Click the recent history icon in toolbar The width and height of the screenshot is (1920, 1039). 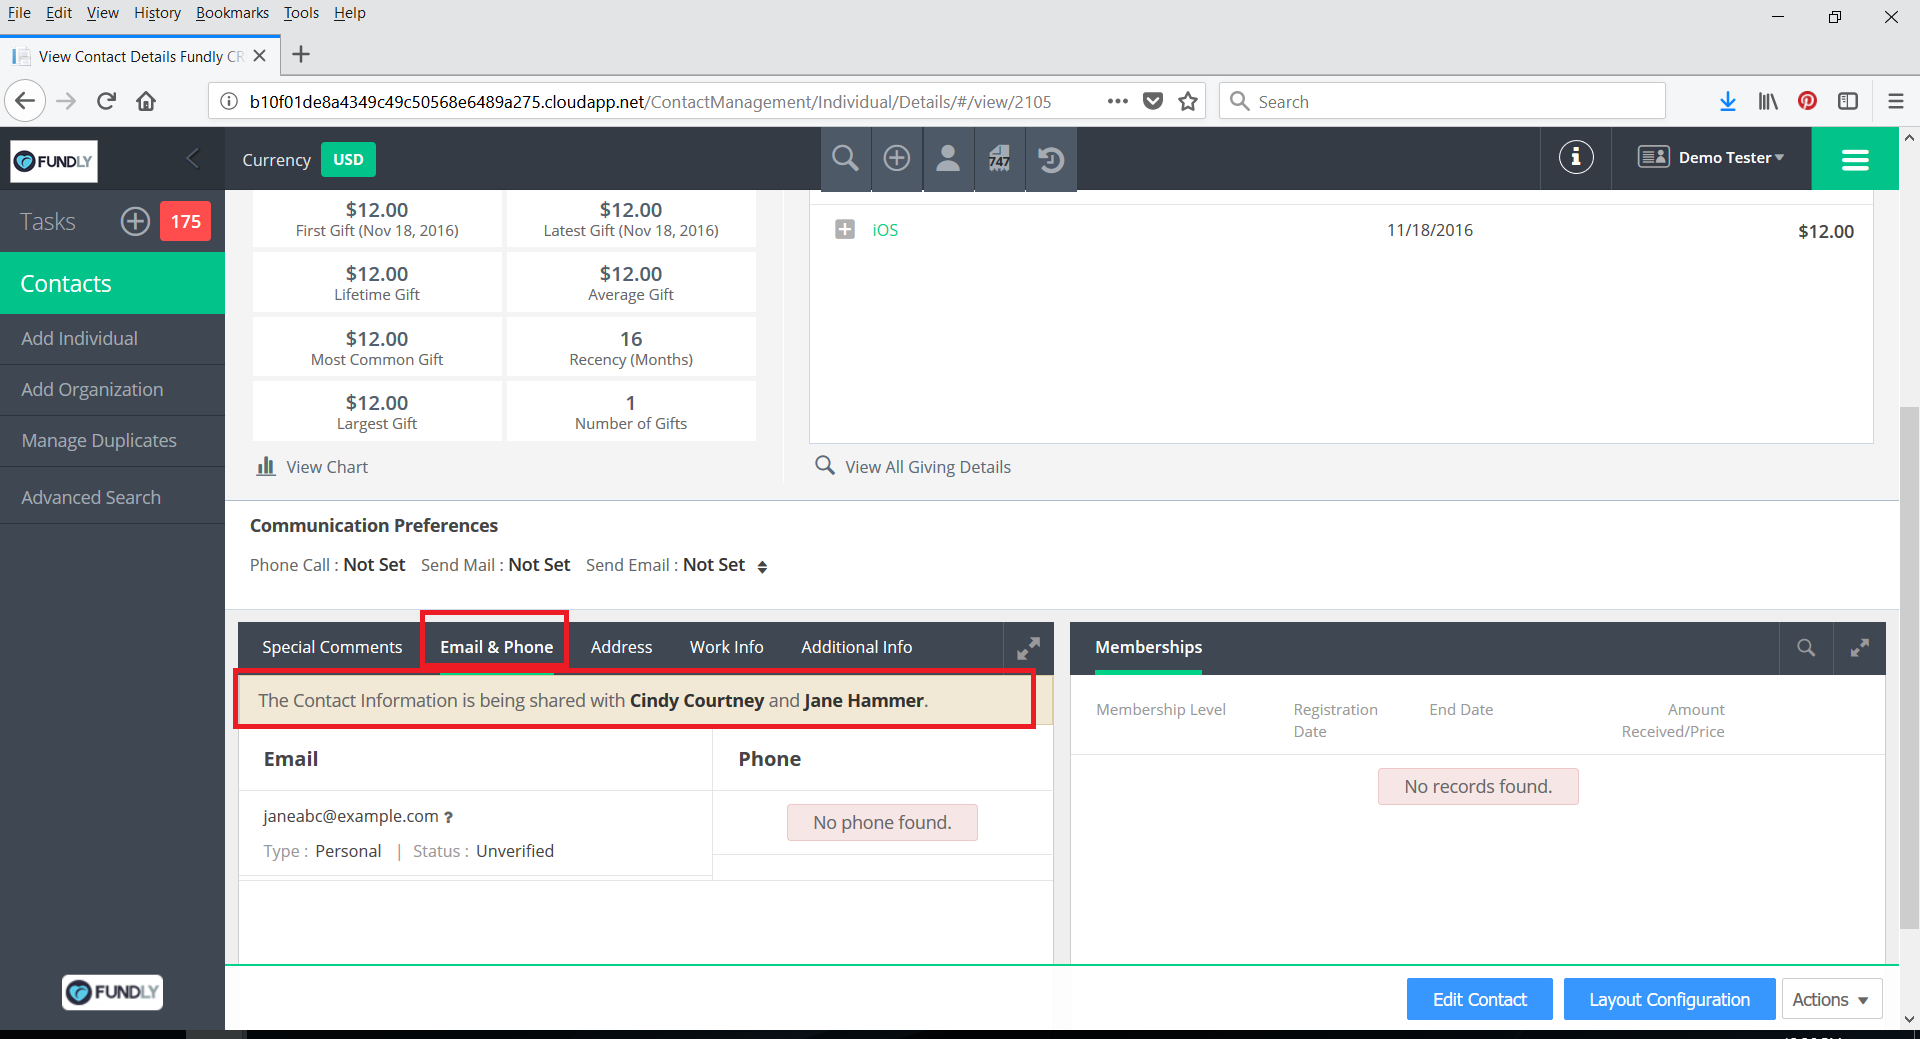point(1051,159)
